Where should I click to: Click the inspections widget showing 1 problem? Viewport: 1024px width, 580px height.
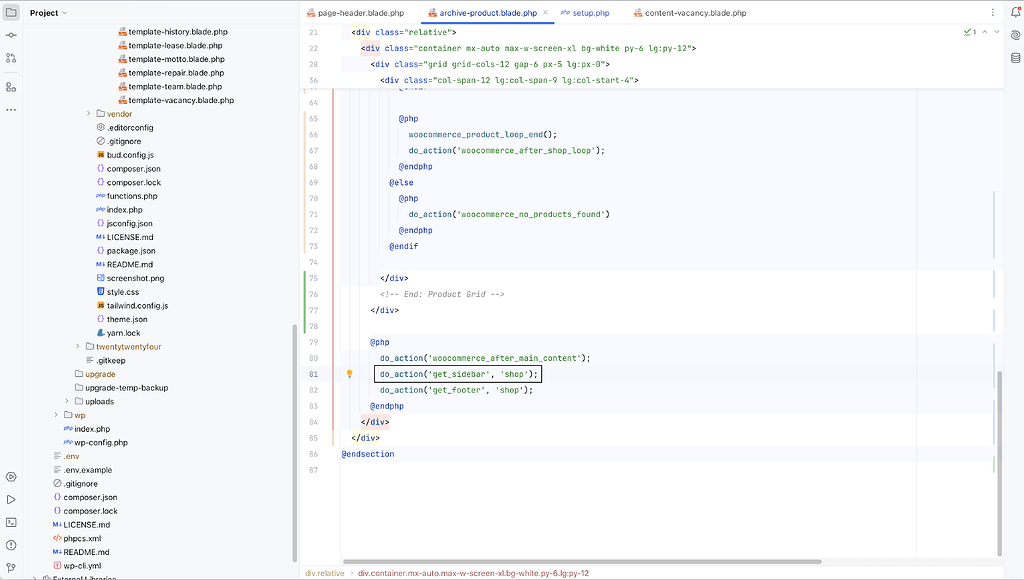click(969, 31)
